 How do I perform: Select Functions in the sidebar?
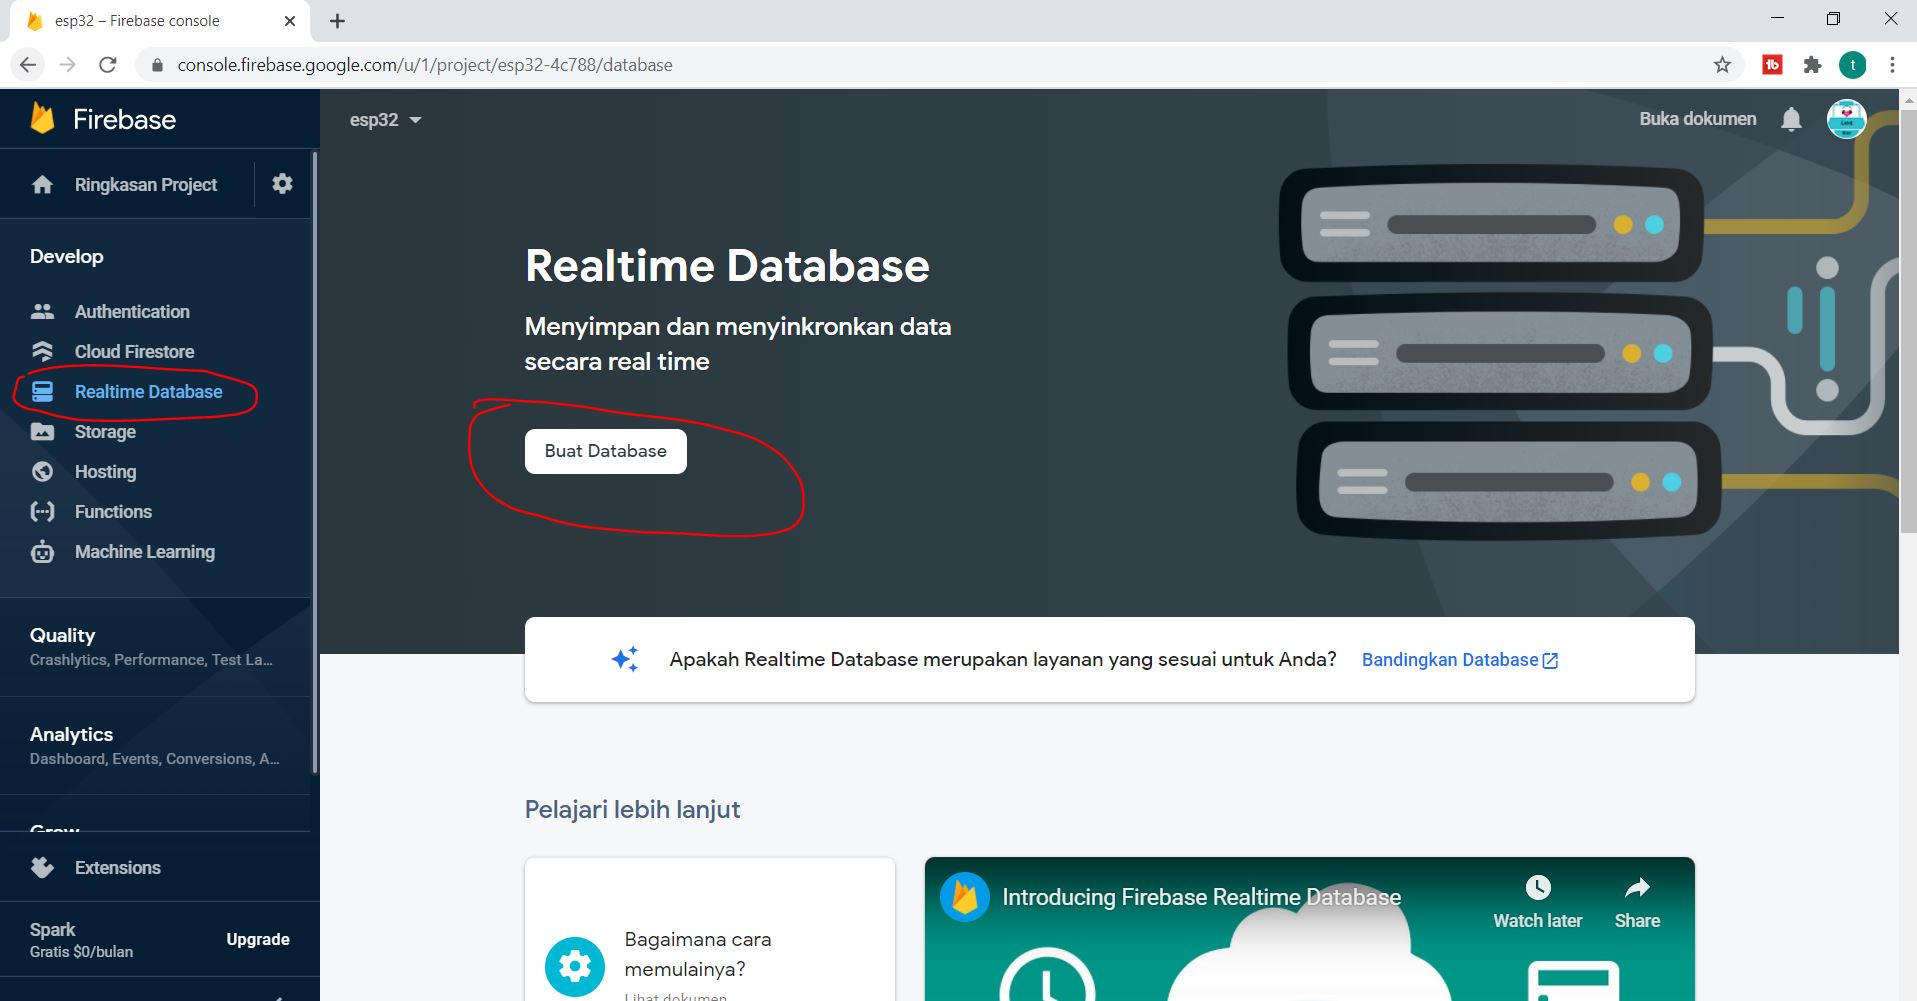[113, 511]
